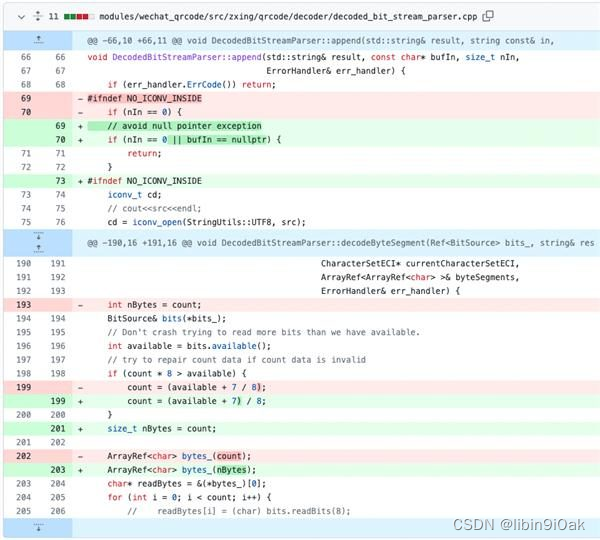The height and width of the screenshot is (540, 600).
Task: Click the removed 'int nBytes = count;' line
Action: tap(154, 305)
